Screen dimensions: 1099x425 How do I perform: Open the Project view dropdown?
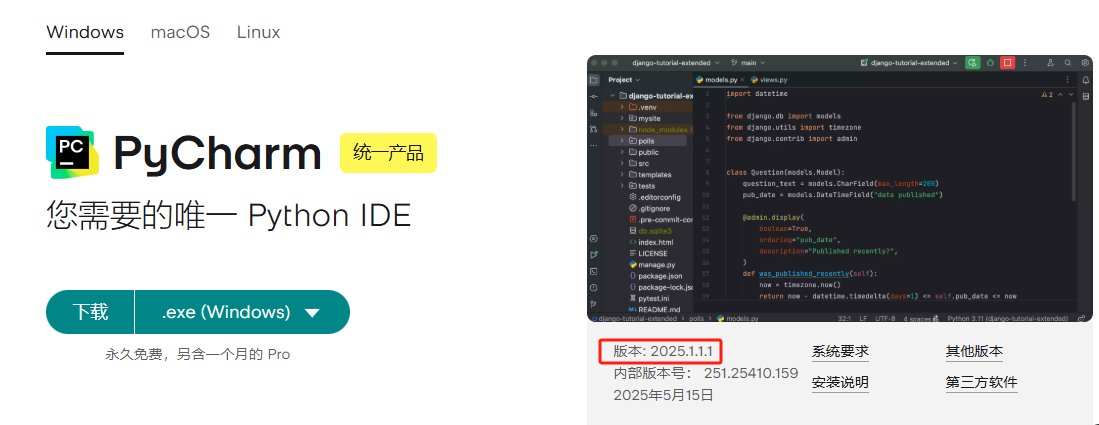(x=624, y=80)
